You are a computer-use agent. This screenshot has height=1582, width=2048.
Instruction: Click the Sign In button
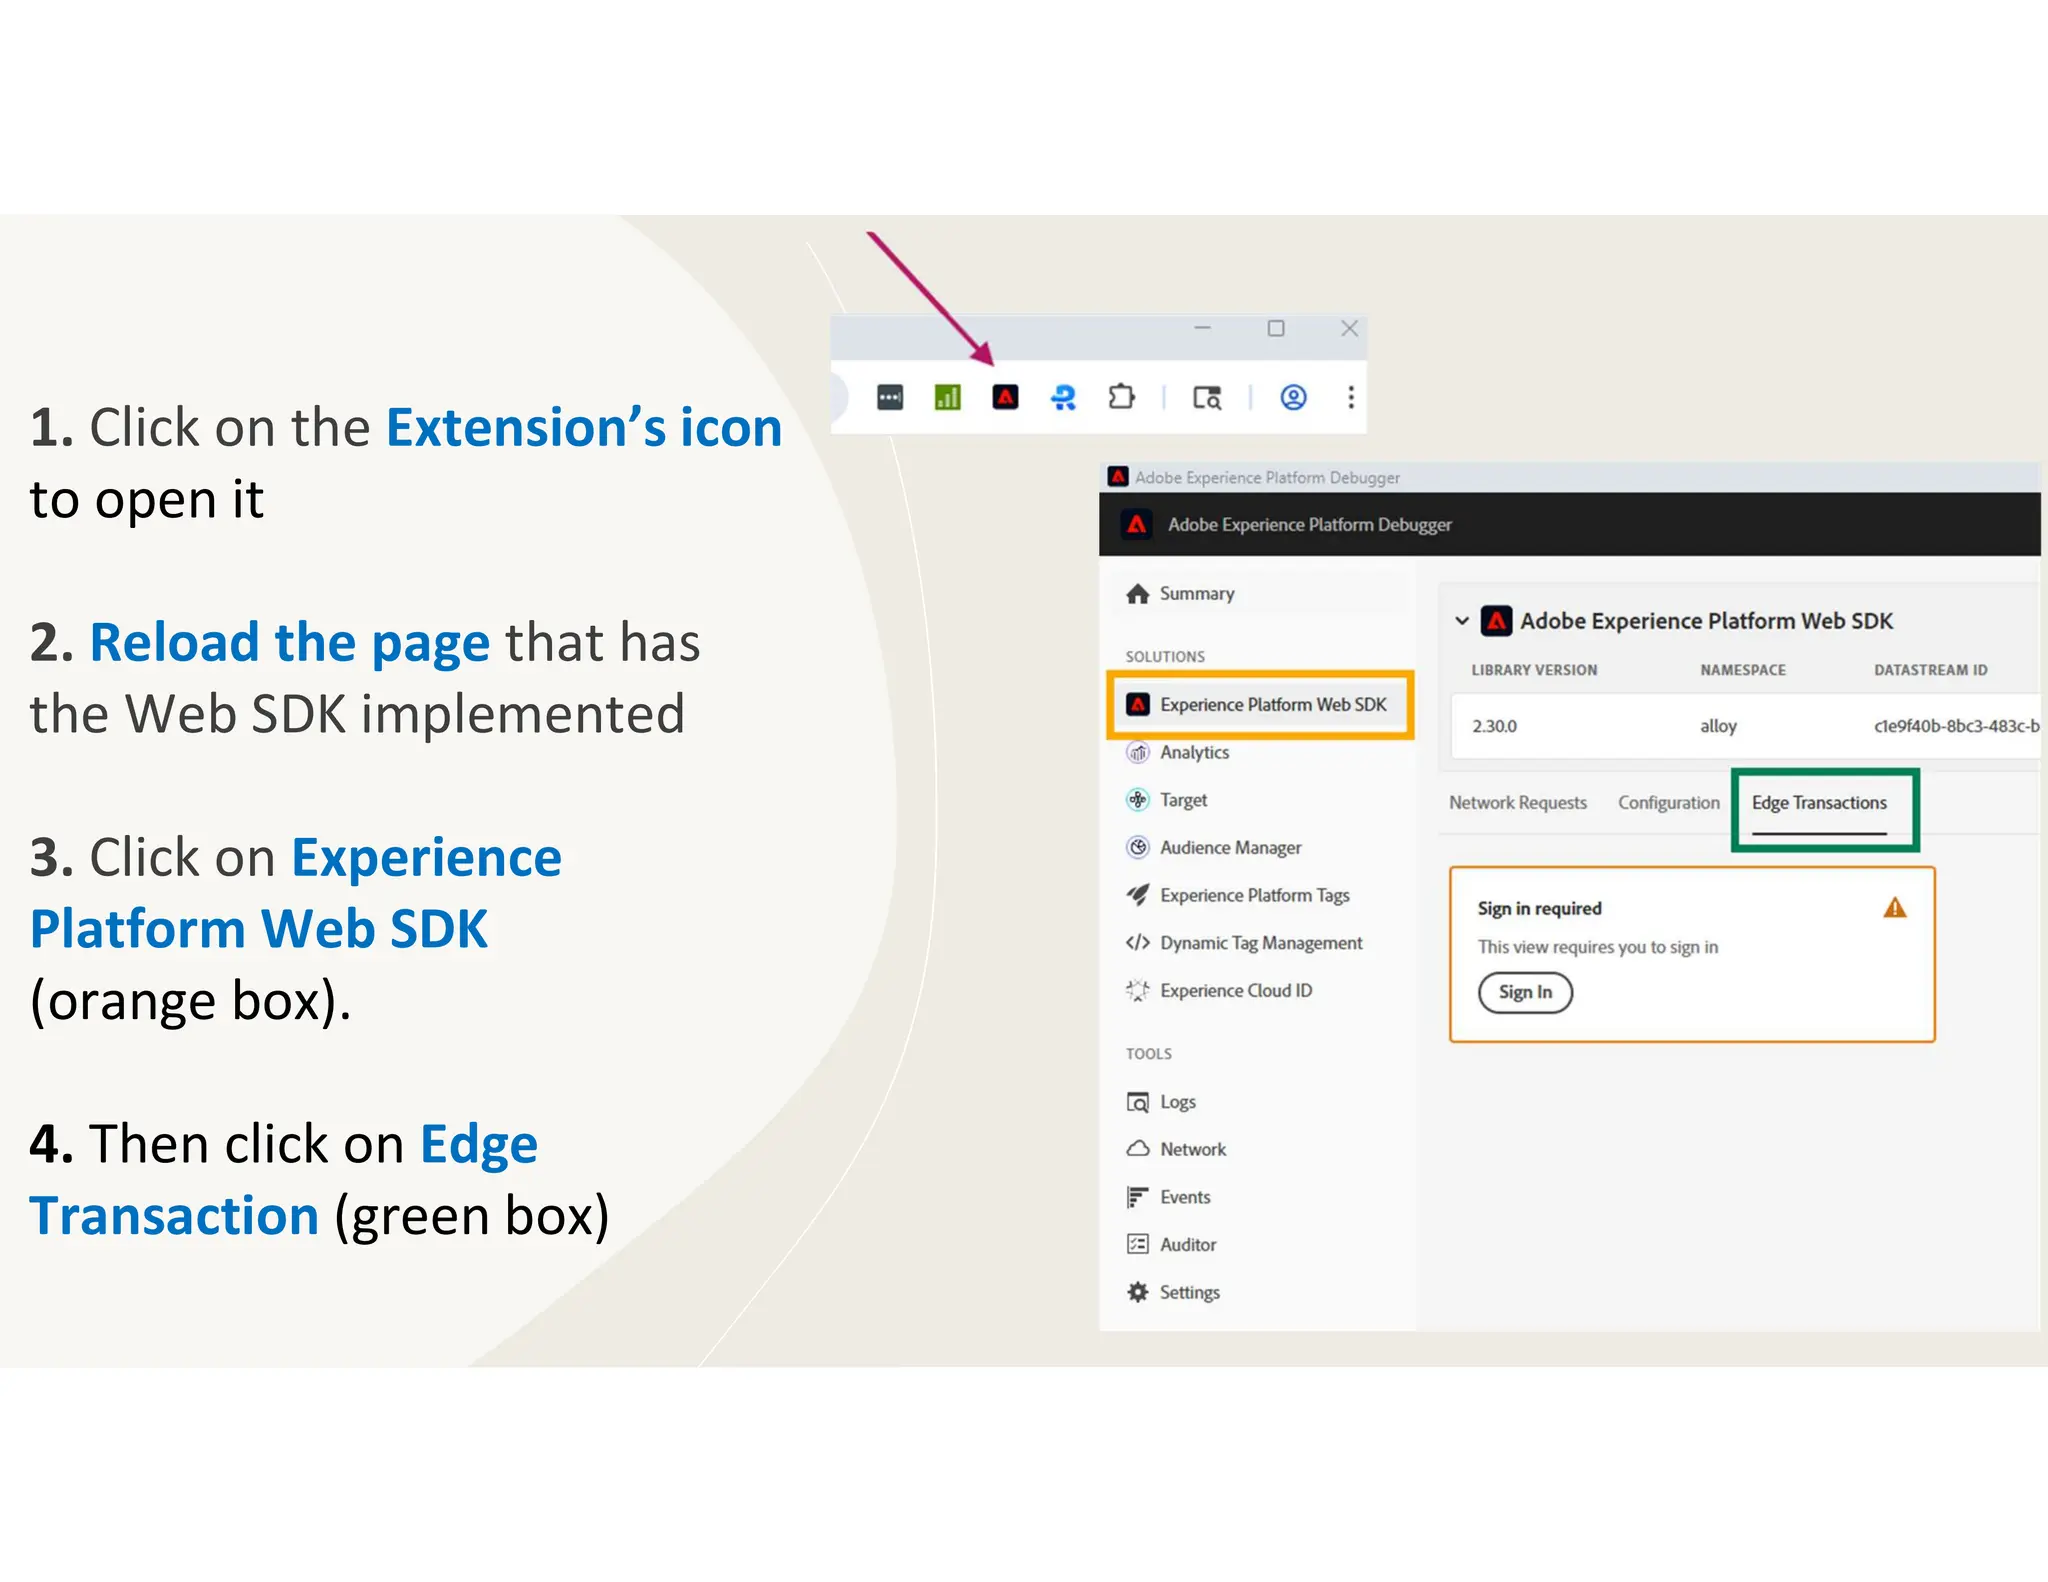(x=1525, y=992)
